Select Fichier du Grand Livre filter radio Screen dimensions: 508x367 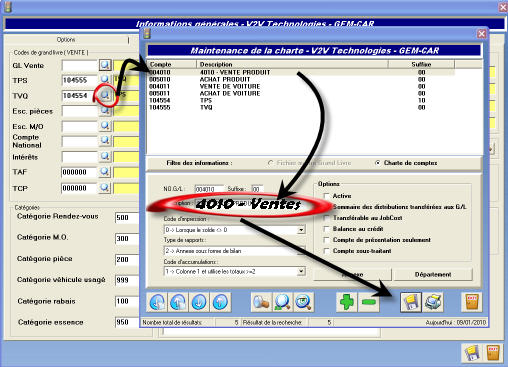(271, 163)
